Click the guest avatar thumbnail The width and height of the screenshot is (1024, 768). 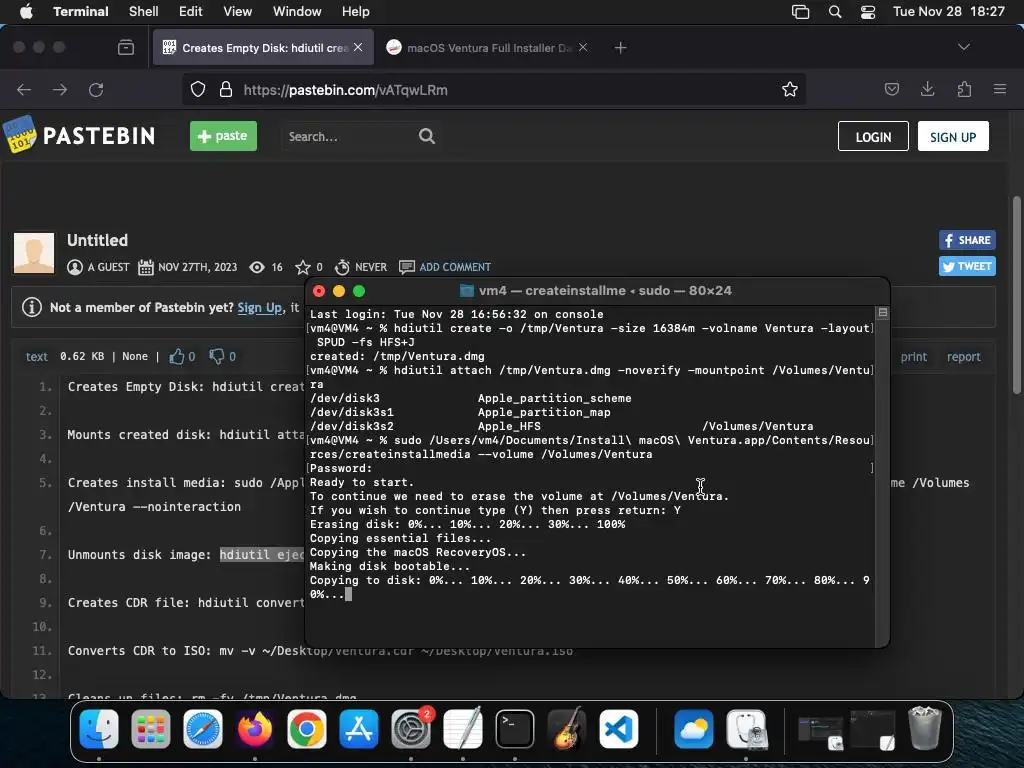coord(34,253)
